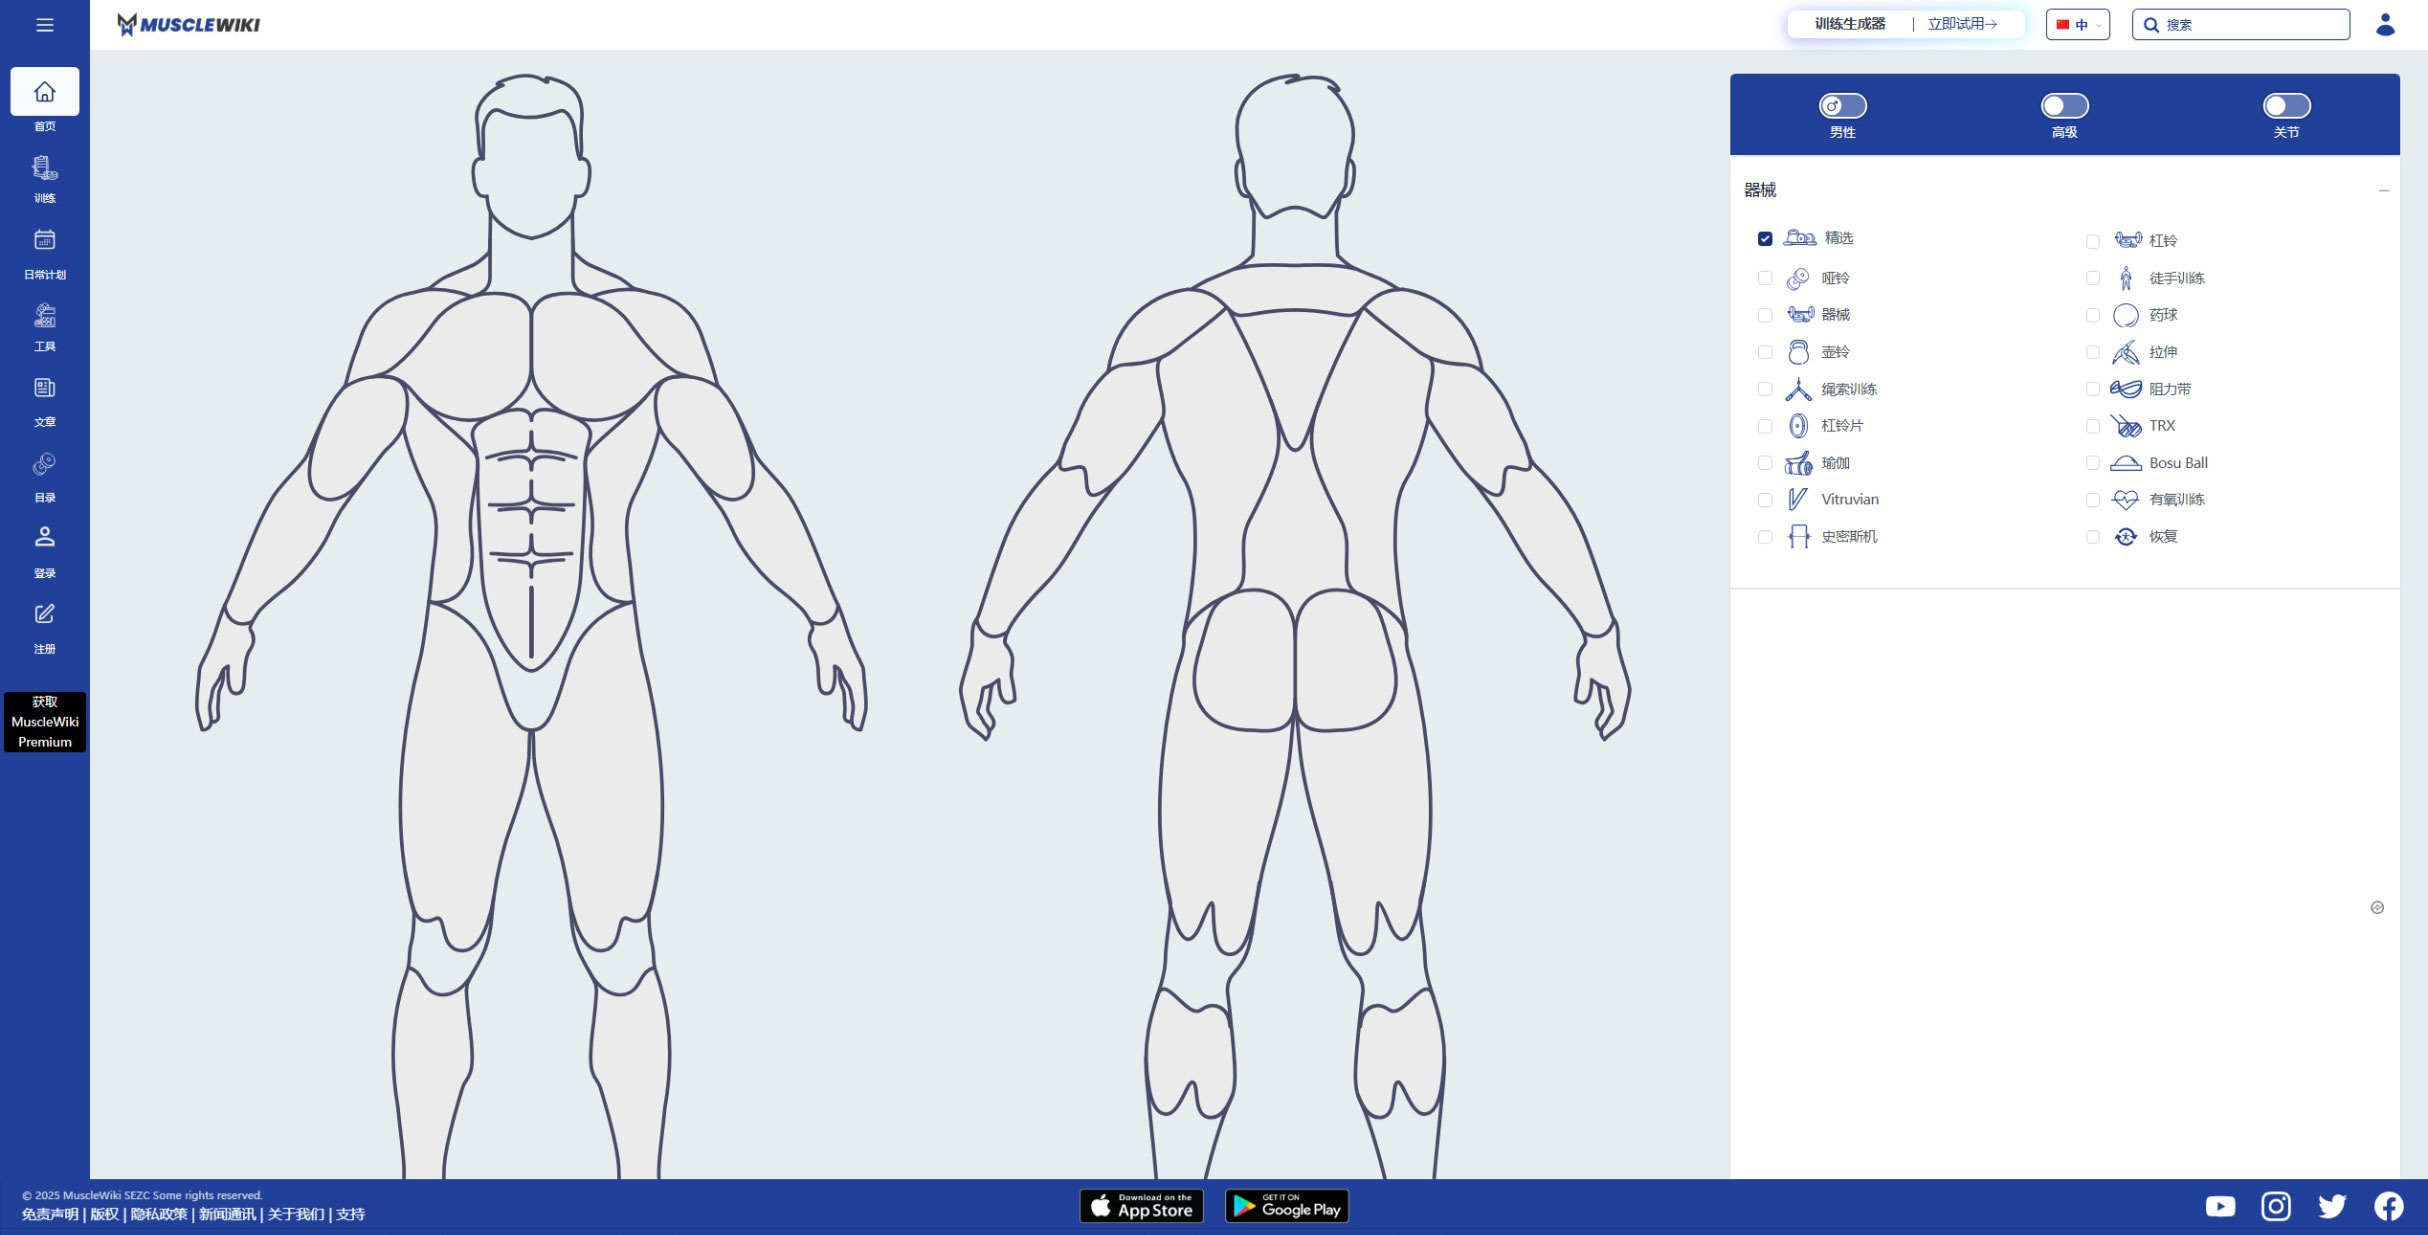
Task: Click the MuscleWiki logo
Action: point(188,25)
